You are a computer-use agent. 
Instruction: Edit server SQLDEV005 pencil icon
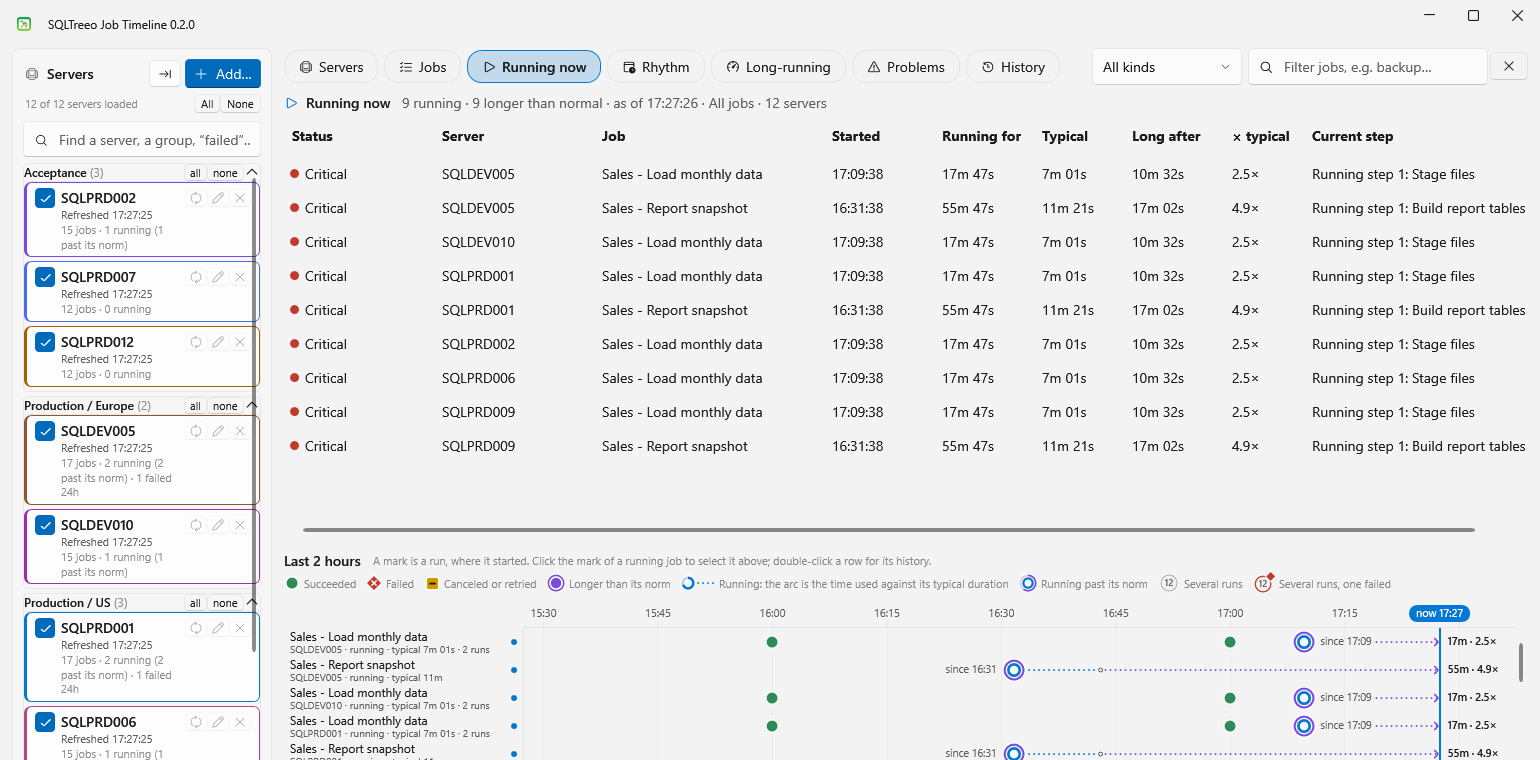click(218, 431)
